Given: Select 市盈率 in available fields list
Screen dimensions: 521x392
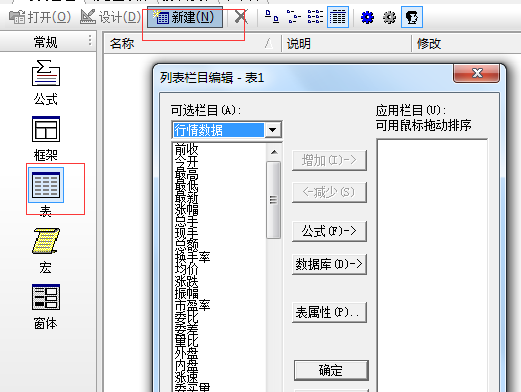Looking at the screenshot, I should pyautogui.click(x=193, y=306).
